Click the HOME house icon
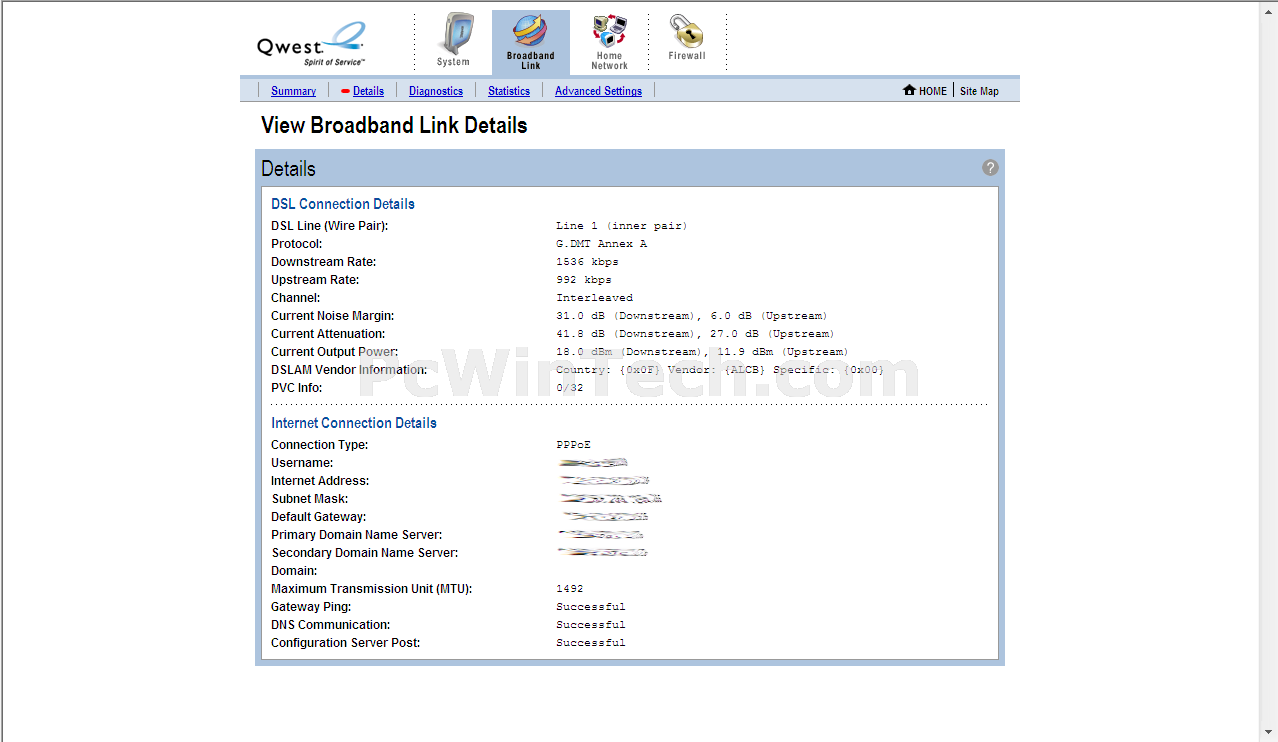Image resolution: width=1278 pixels, height=742 pixels. tap(909, 90)
